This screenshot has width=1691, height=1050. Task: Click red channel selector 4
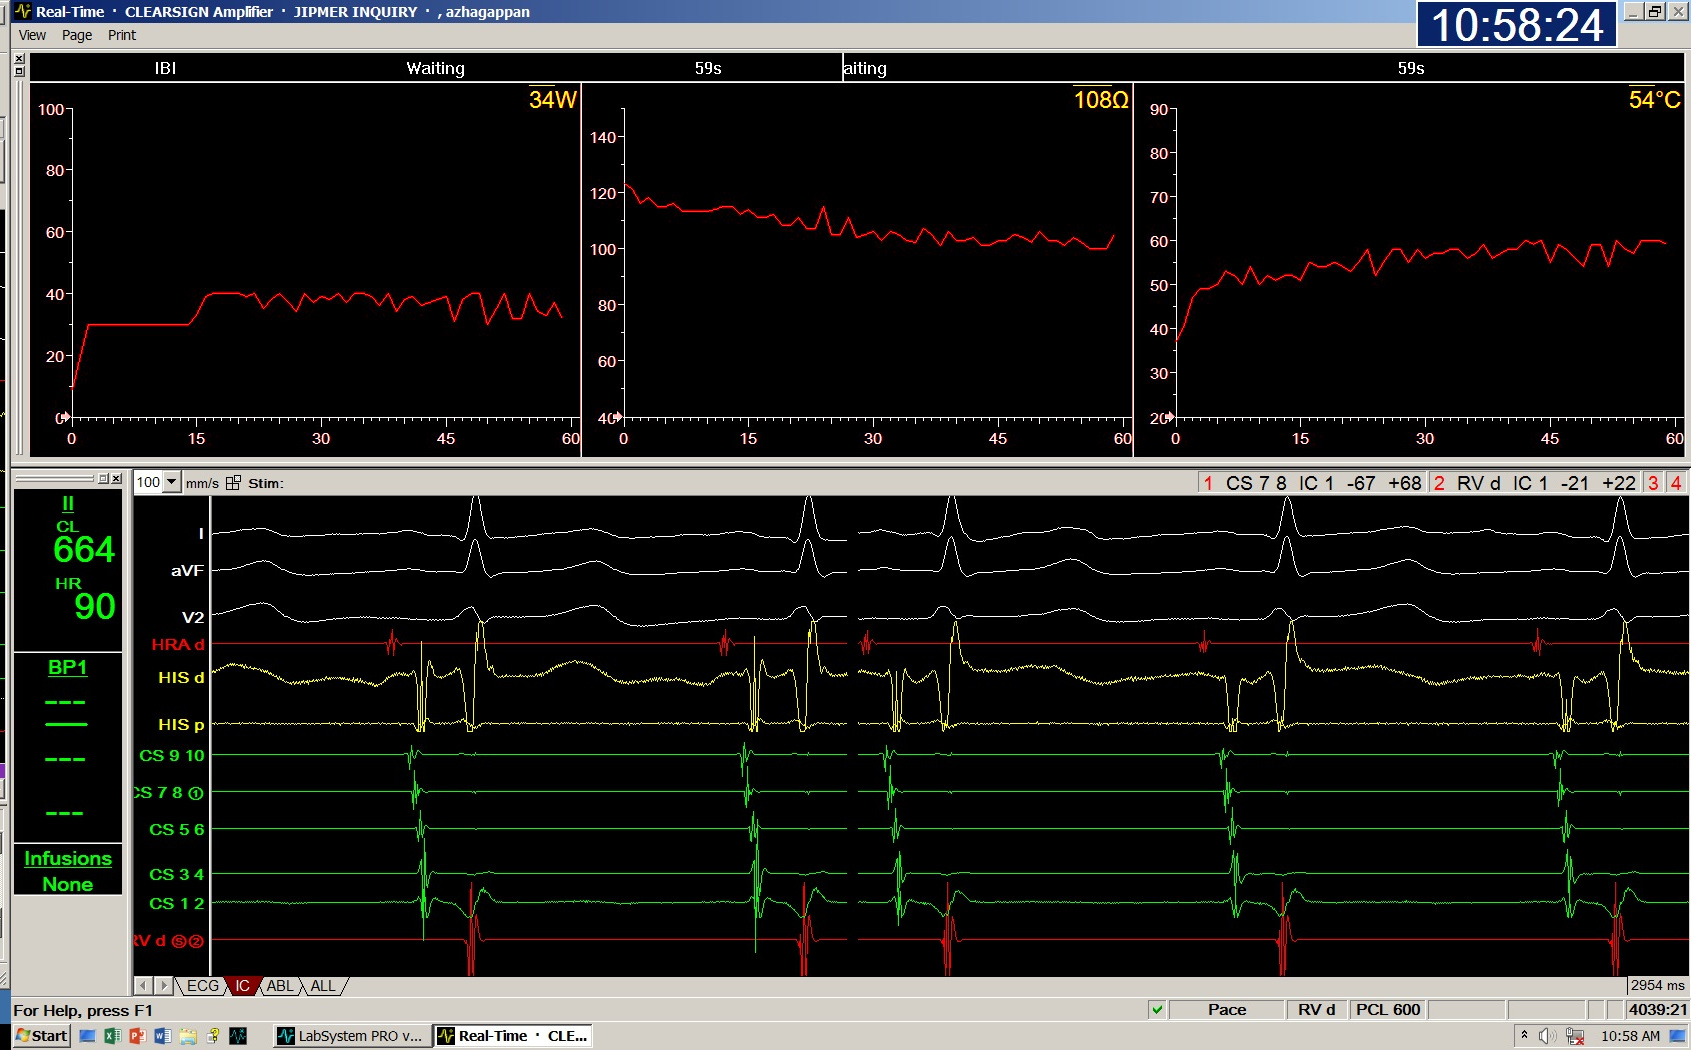pyautogui.click(x=1678, y=482)
